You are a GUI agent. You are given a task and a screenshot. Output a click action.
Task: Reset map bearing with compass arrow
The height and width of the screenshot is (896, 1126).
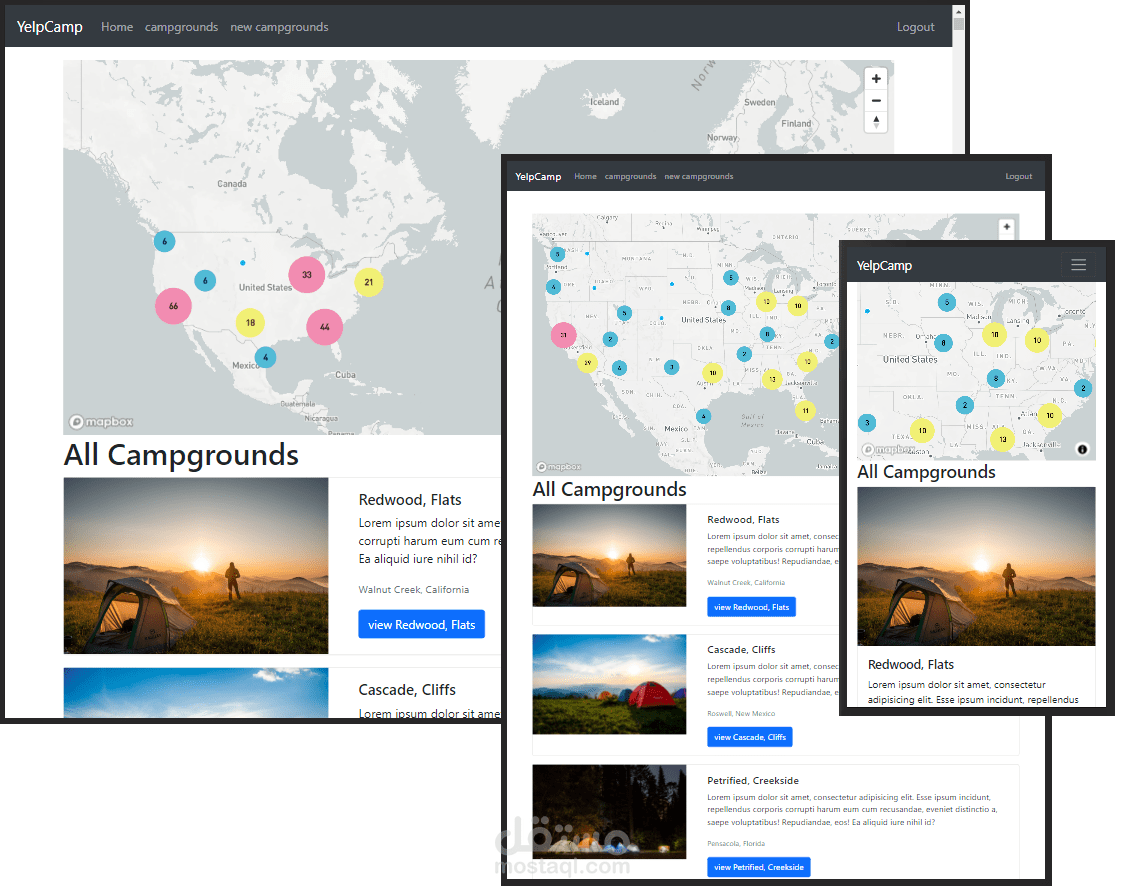(x=875, y=122)
